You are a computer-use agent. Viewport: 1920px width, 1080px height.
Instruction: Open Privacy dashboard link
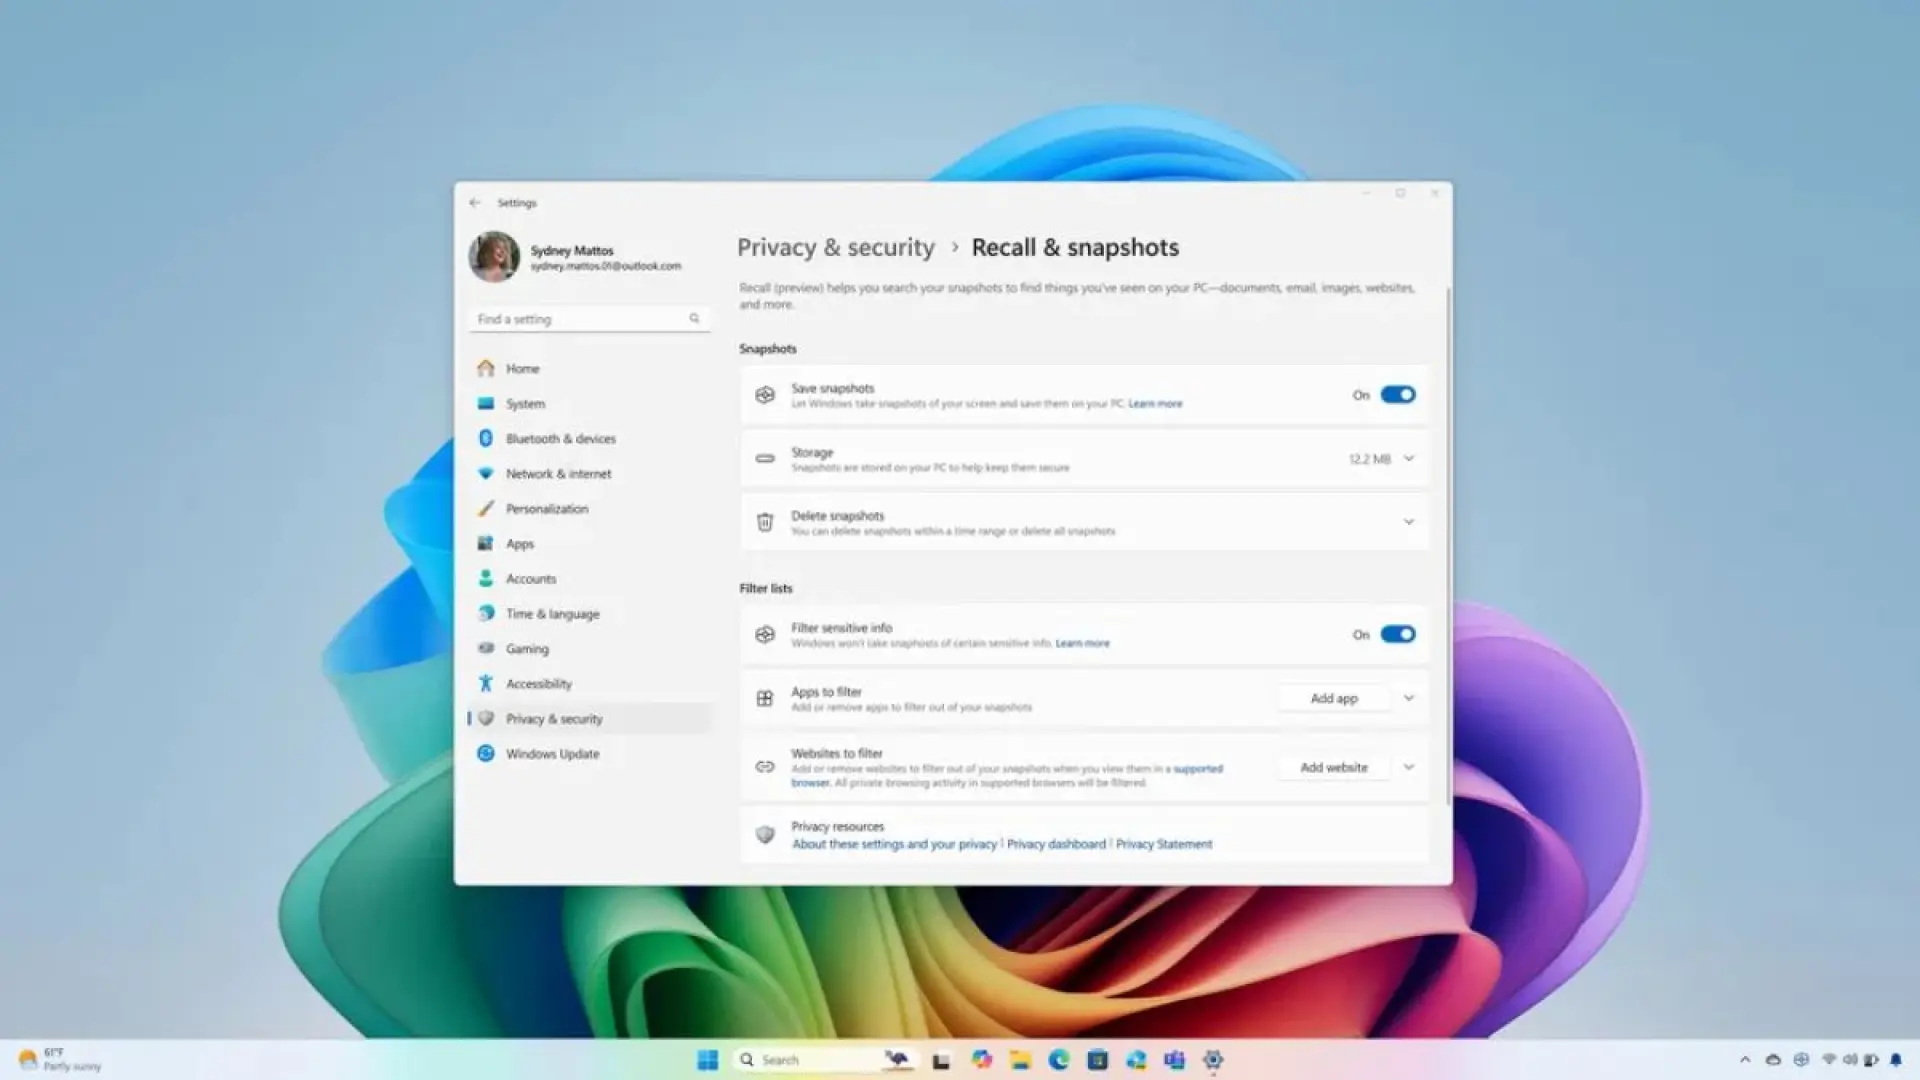(x=1055, y=844)
